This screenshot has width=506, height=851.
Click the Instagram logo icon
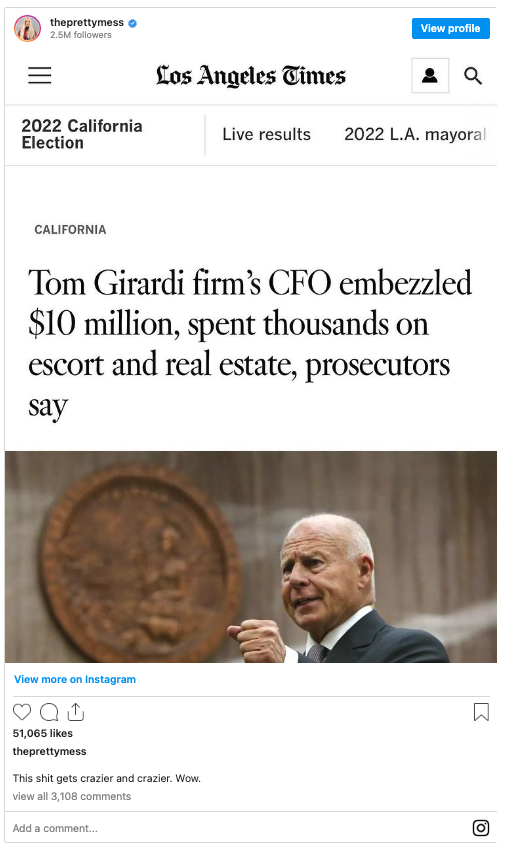coord(480,828)
